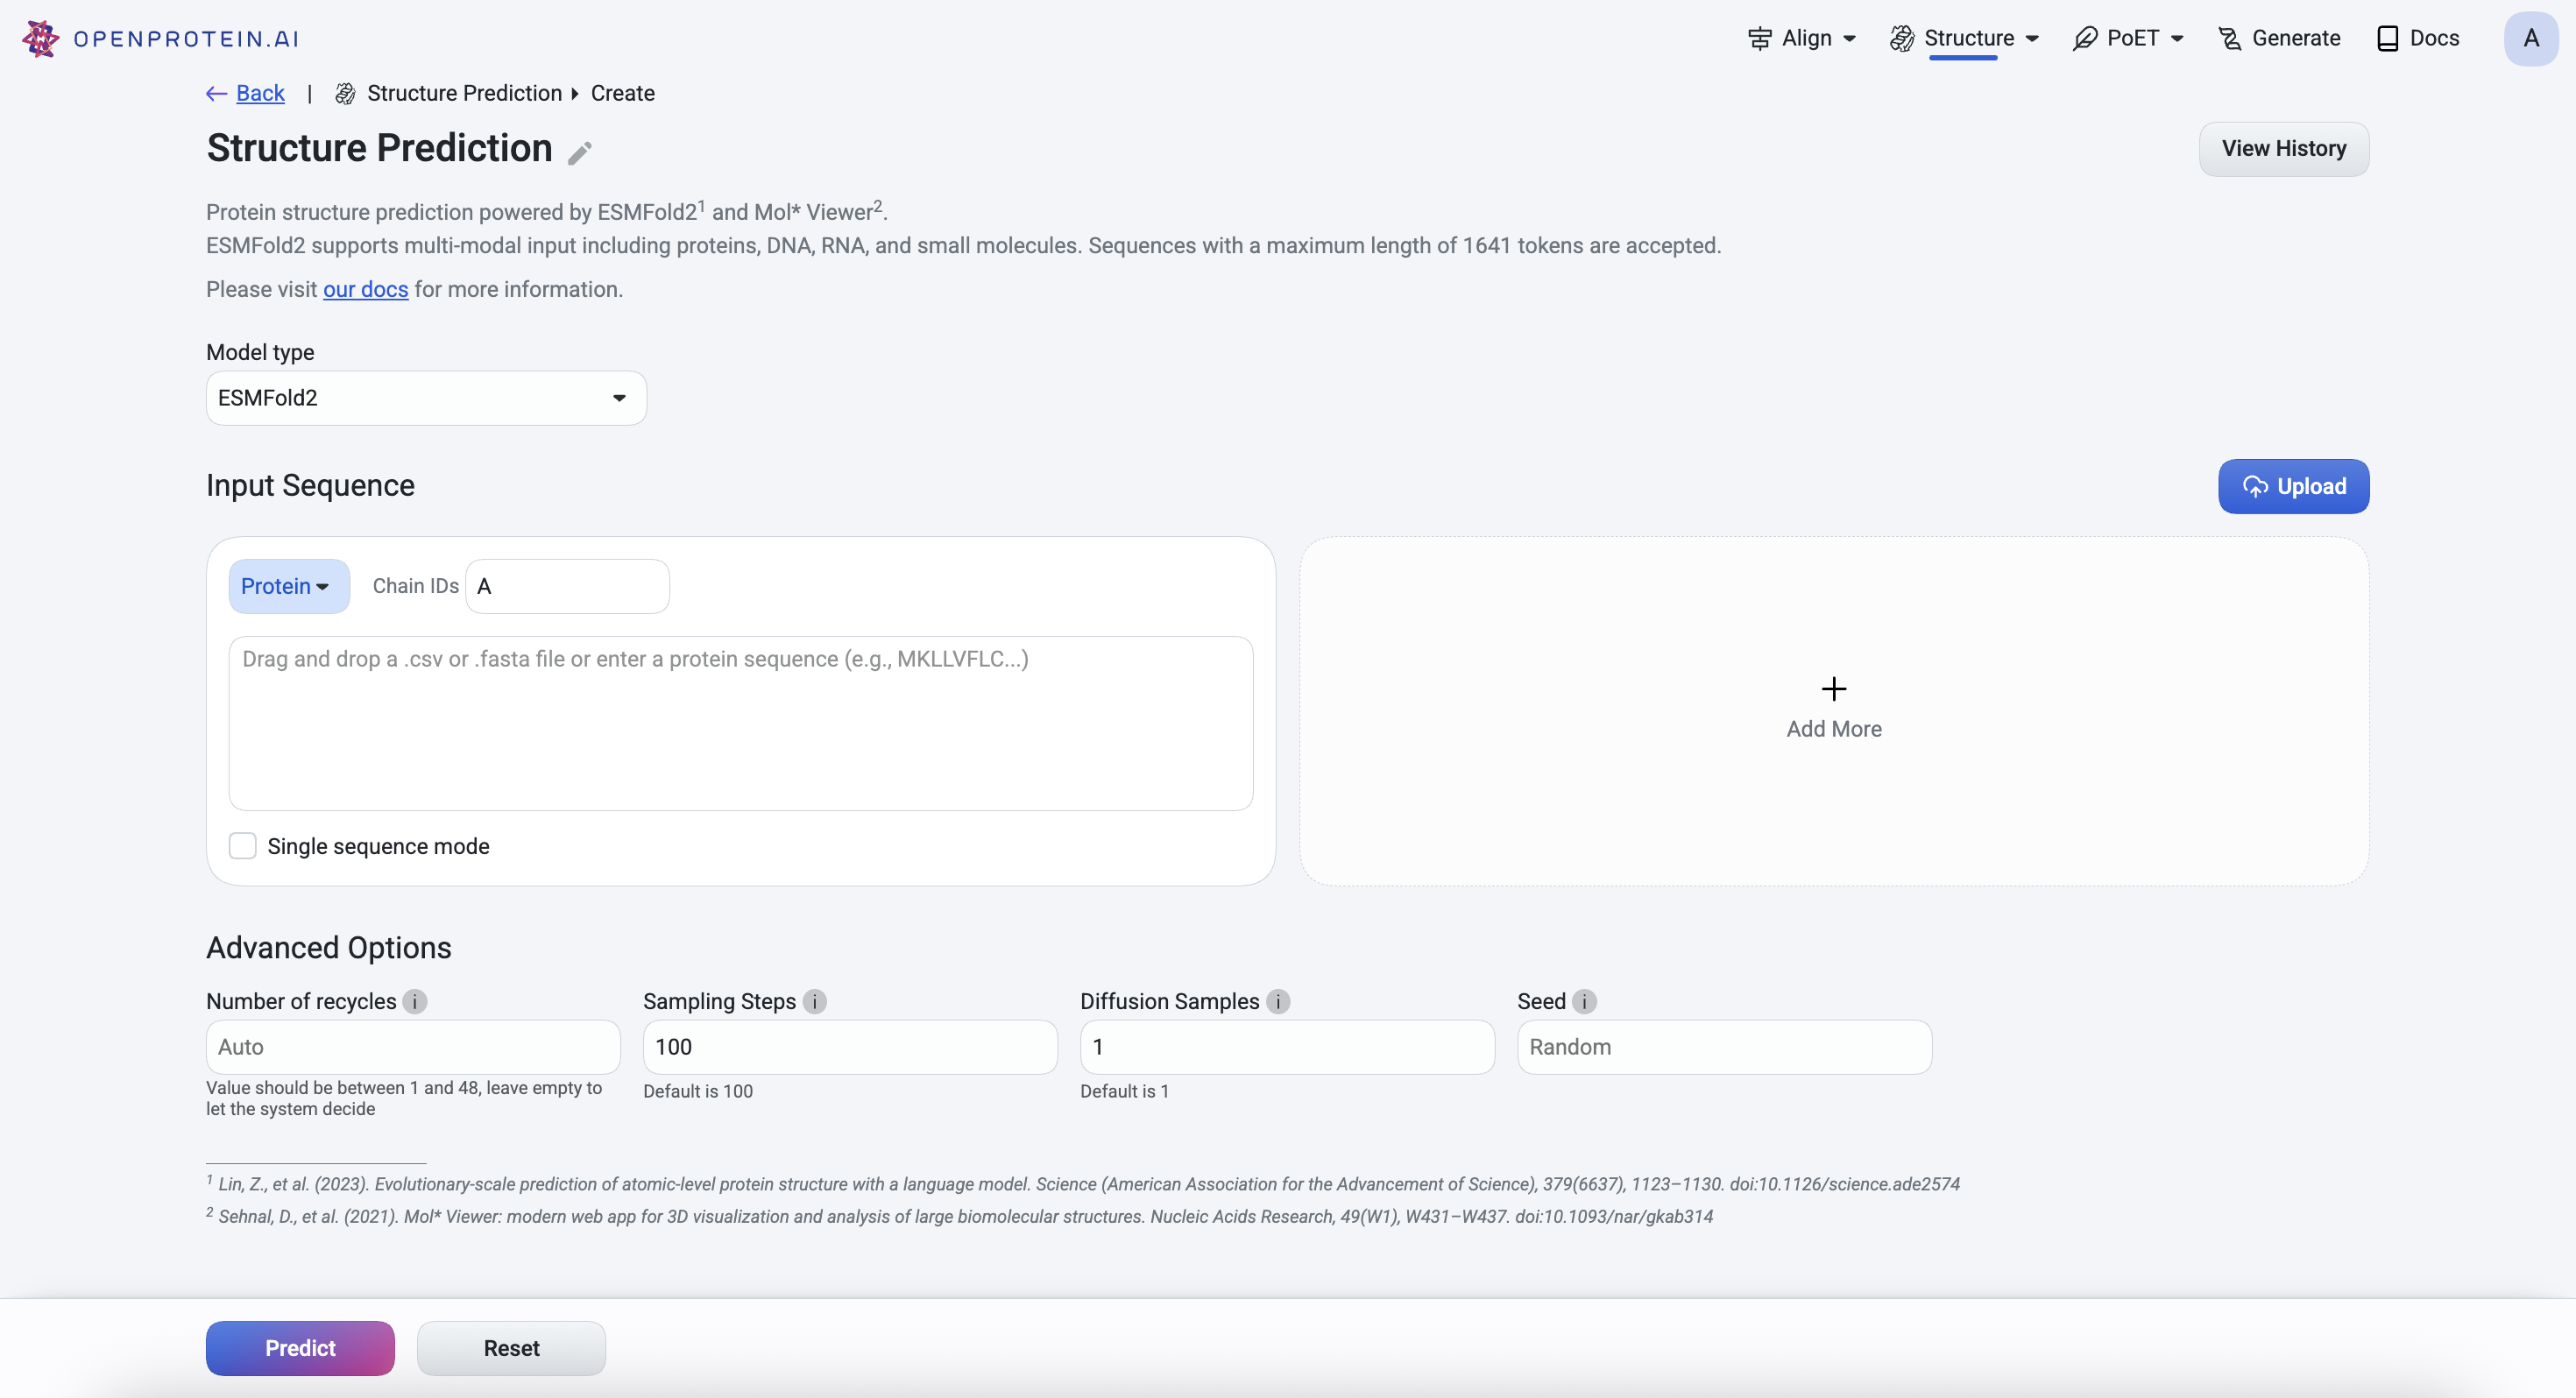2576x1398 pixels.
Task: Click the plus icon above Add More
Action: 1834,689
